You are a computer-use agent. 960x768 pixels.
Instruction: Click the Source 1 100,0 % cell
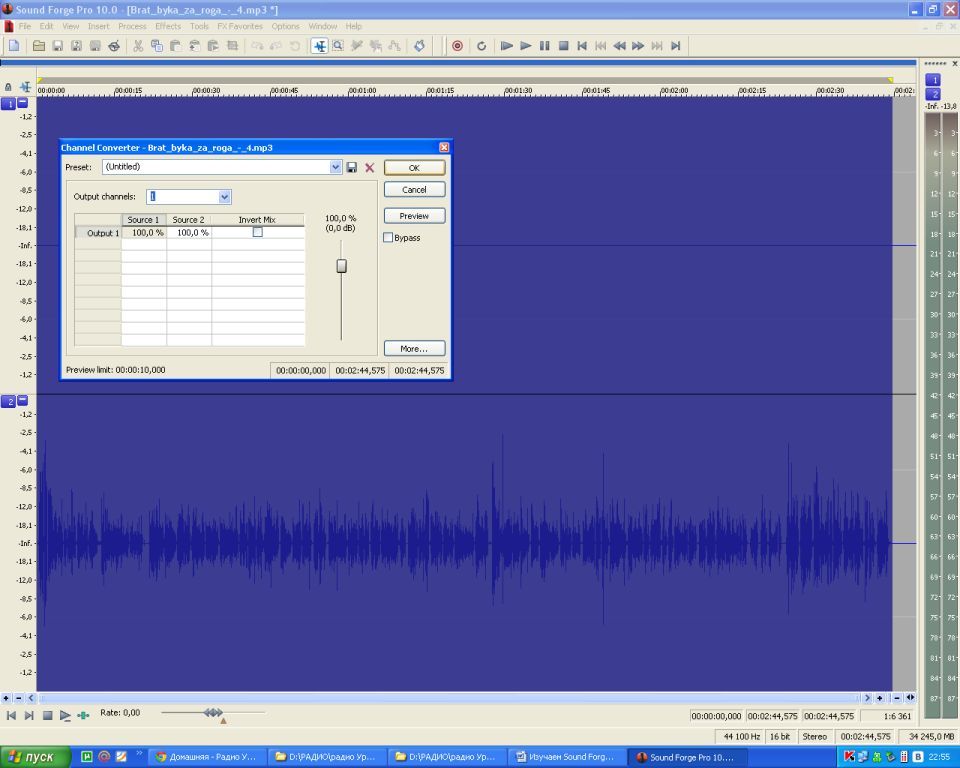coord(144,233)
